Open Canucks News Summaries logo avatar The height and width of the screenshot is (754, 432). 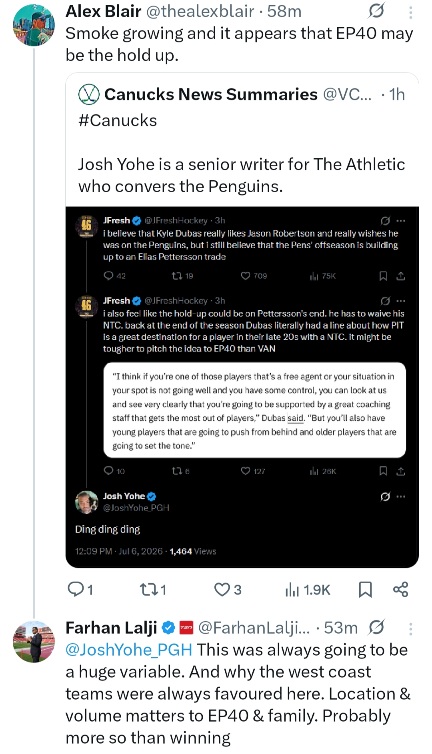(89, 94)
